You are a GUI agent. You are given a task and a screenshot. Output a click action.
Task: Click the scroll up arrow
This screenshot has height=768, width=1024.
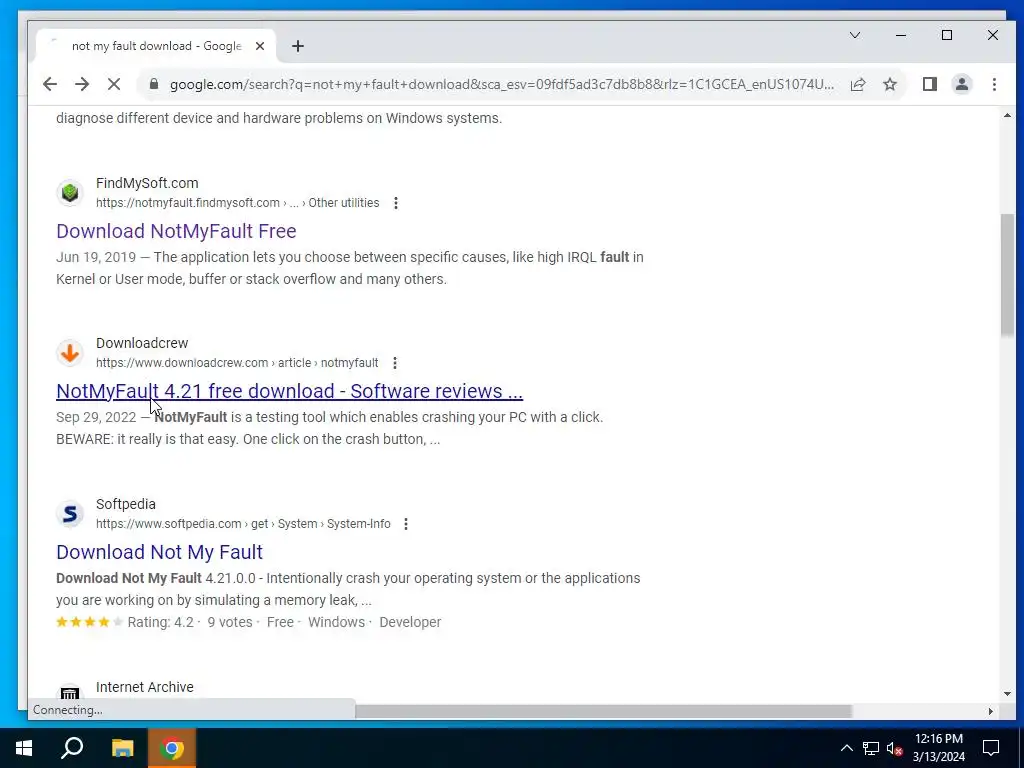(1007, 116)
